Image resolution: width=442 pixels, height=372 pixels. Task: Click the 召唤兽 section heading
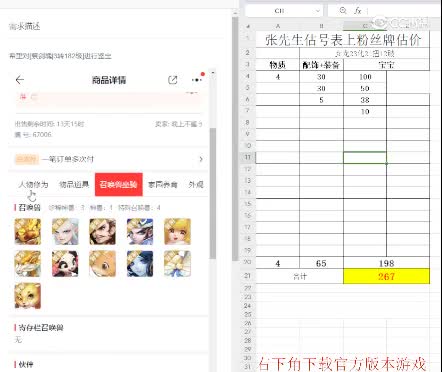click(29, 208)
